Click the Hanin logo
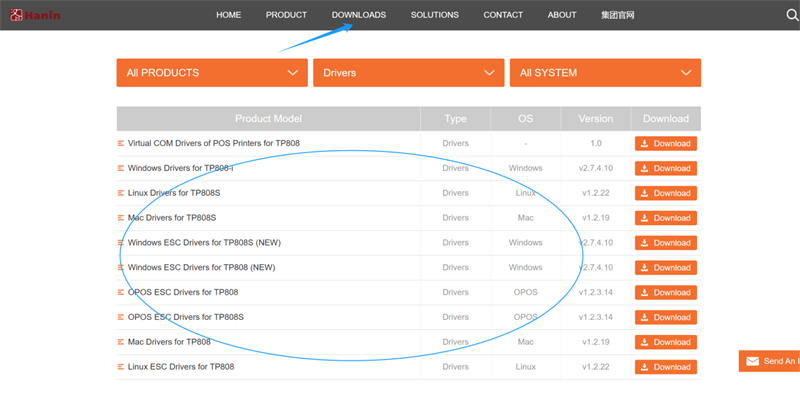Image resolution: width=800 pixels, height=405 pixels. click(x=35, y=15)
